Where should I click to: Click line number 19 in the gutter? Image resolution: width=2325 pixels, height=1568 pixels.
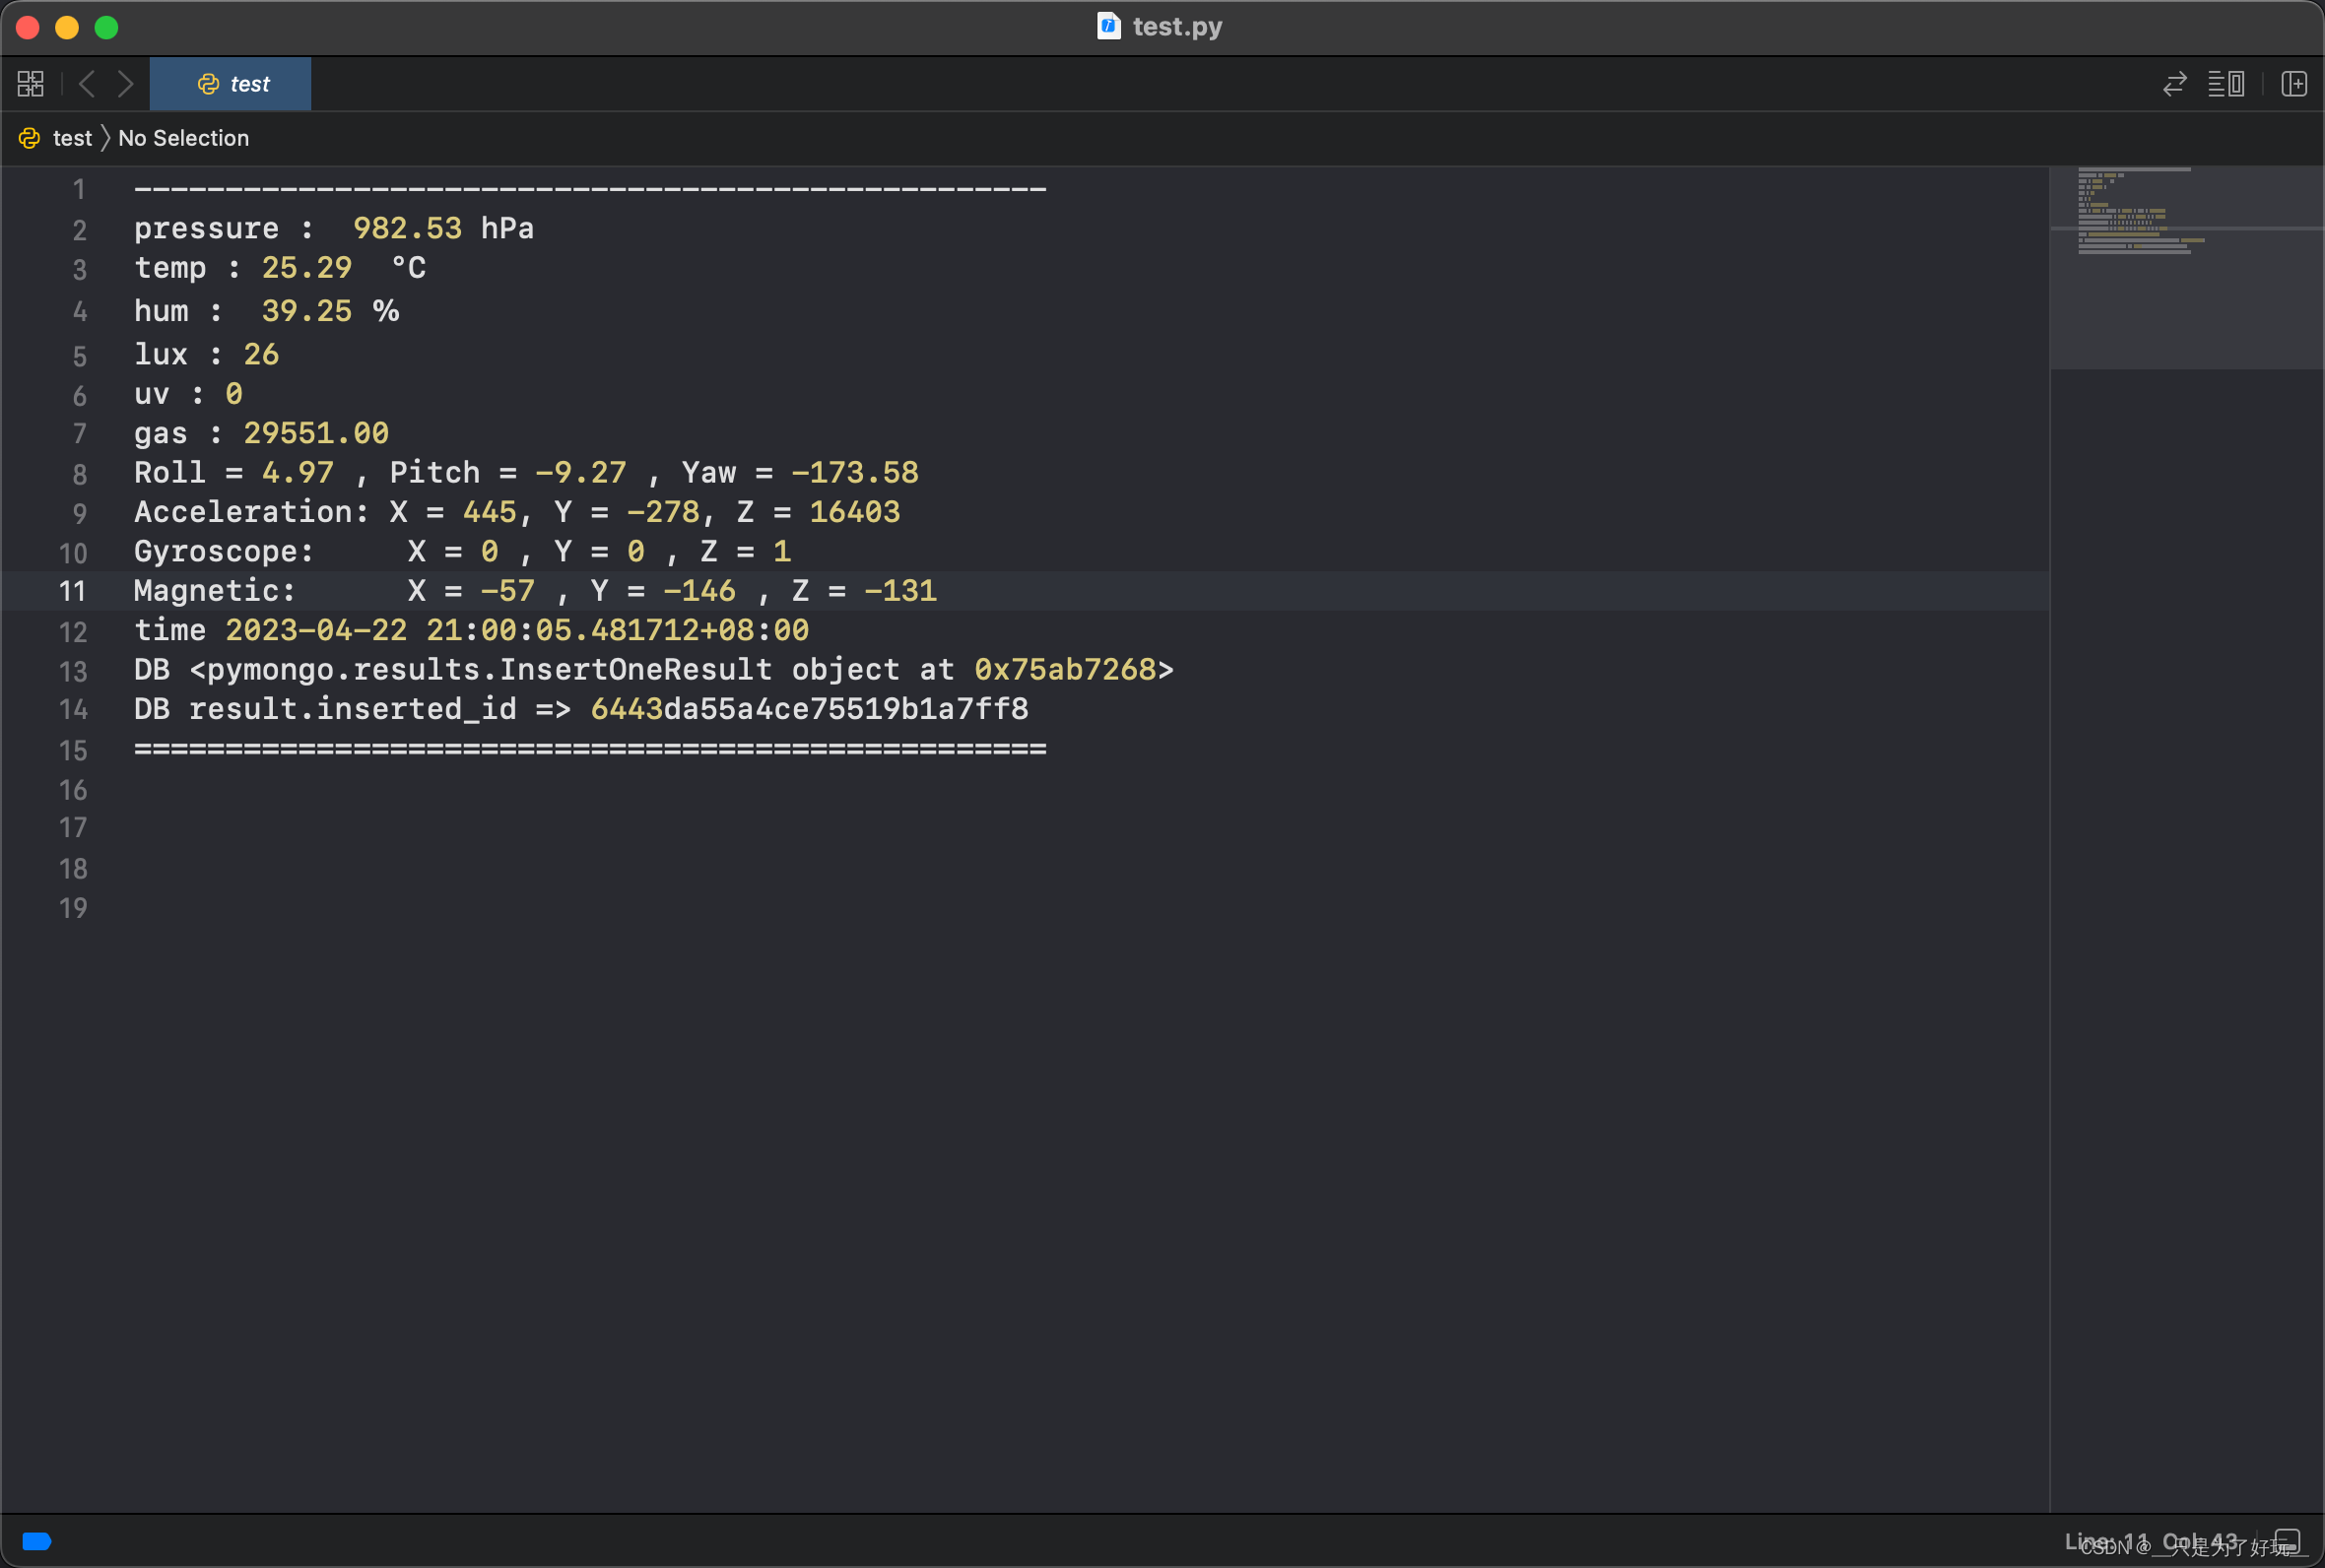tap(72, 908)
